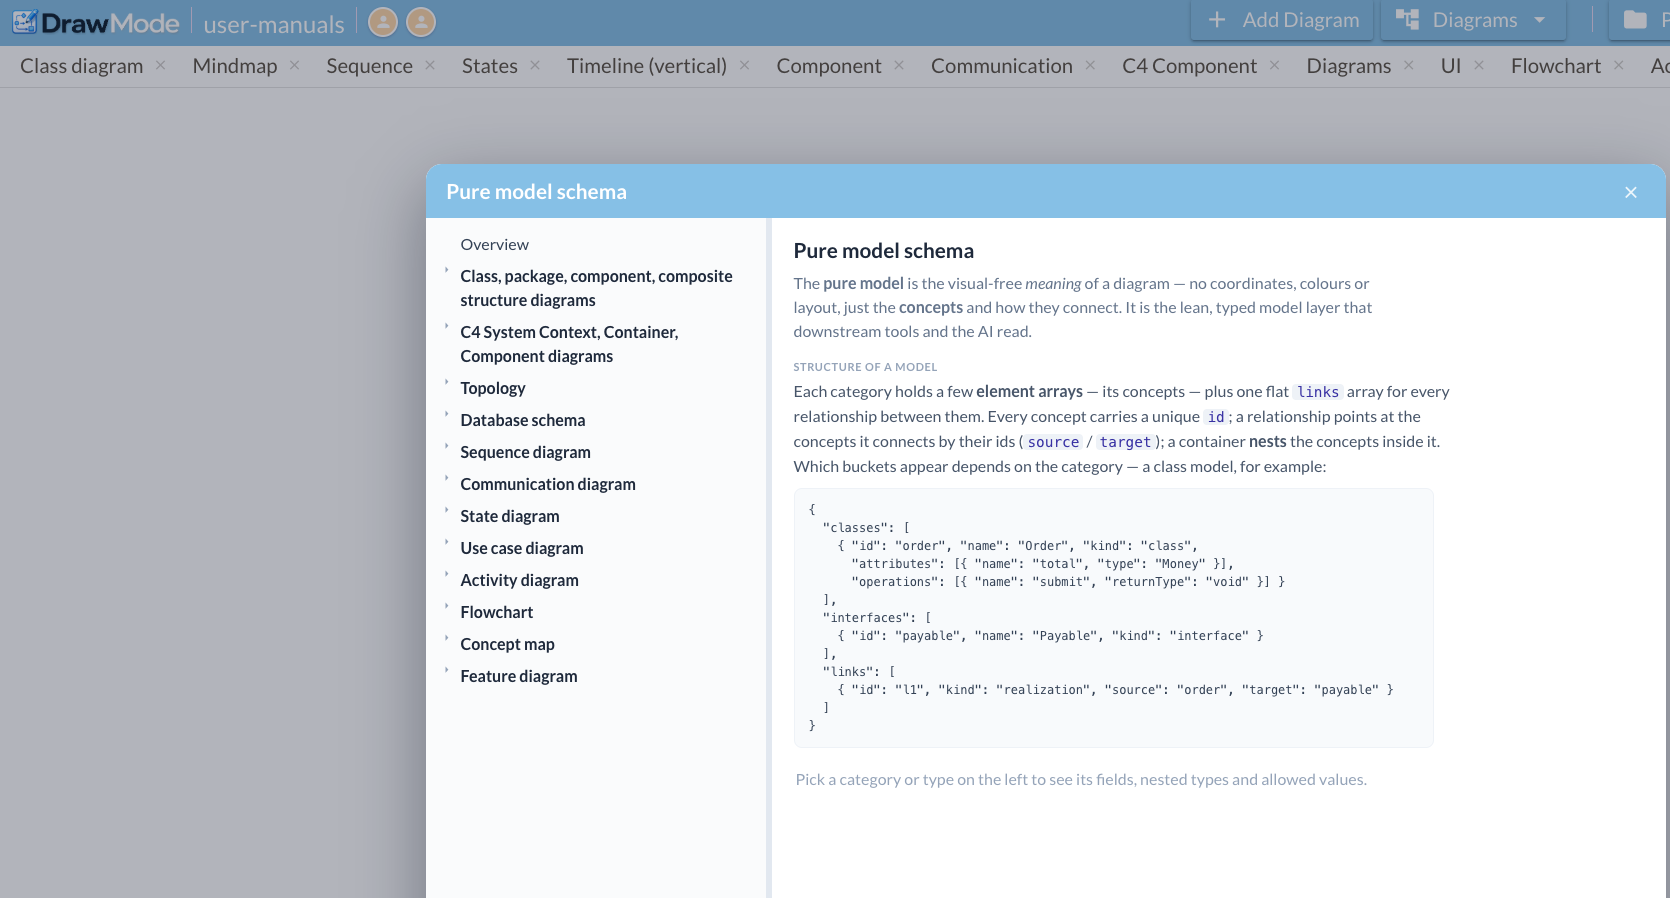
Task: Switch to the Component tab
Action: pos(829,66)
